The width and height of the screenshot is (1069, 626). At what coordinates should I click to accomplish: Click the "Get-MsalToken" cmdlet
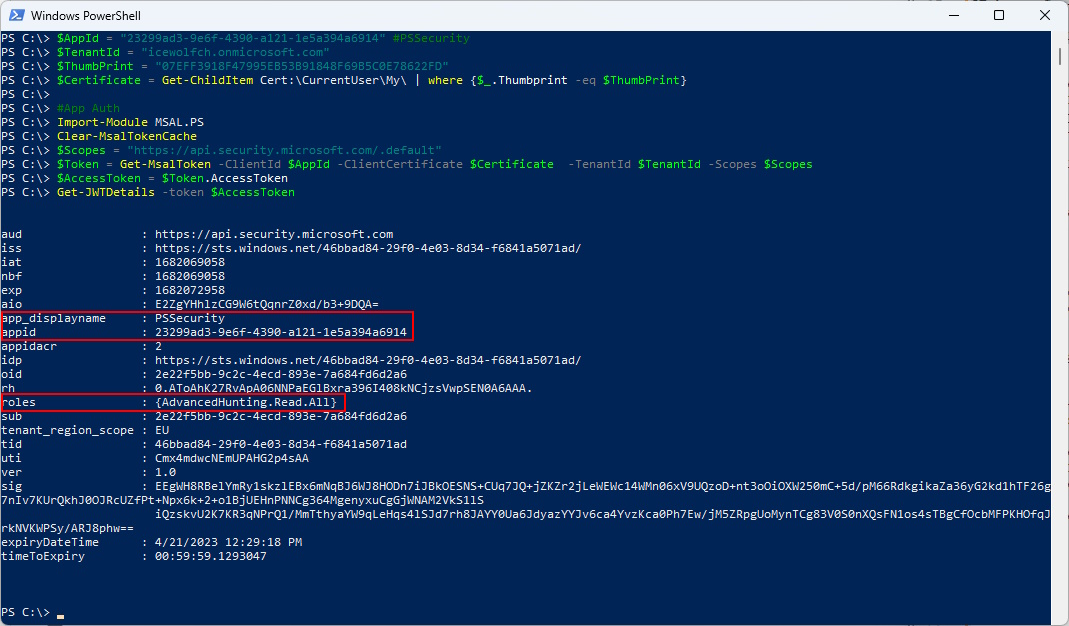(166, 164)
